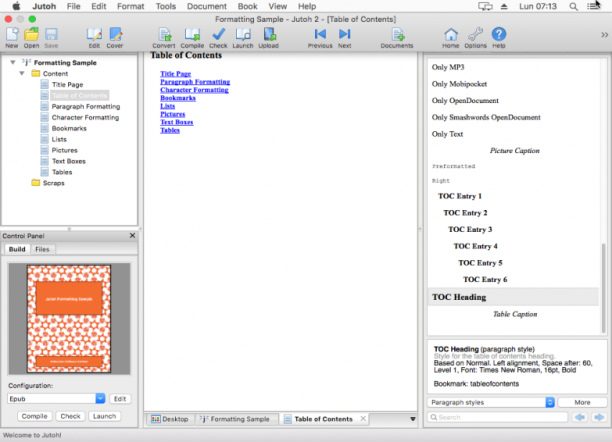
Task: Open the Options wrench icon
Action: coord(475,38)
